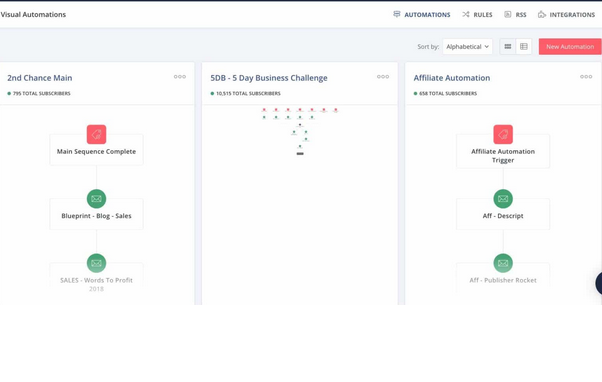Viewport: 602px width, 382px height.
Task: Open options menu for Affiliate Automation
Action: coord(586,77)
